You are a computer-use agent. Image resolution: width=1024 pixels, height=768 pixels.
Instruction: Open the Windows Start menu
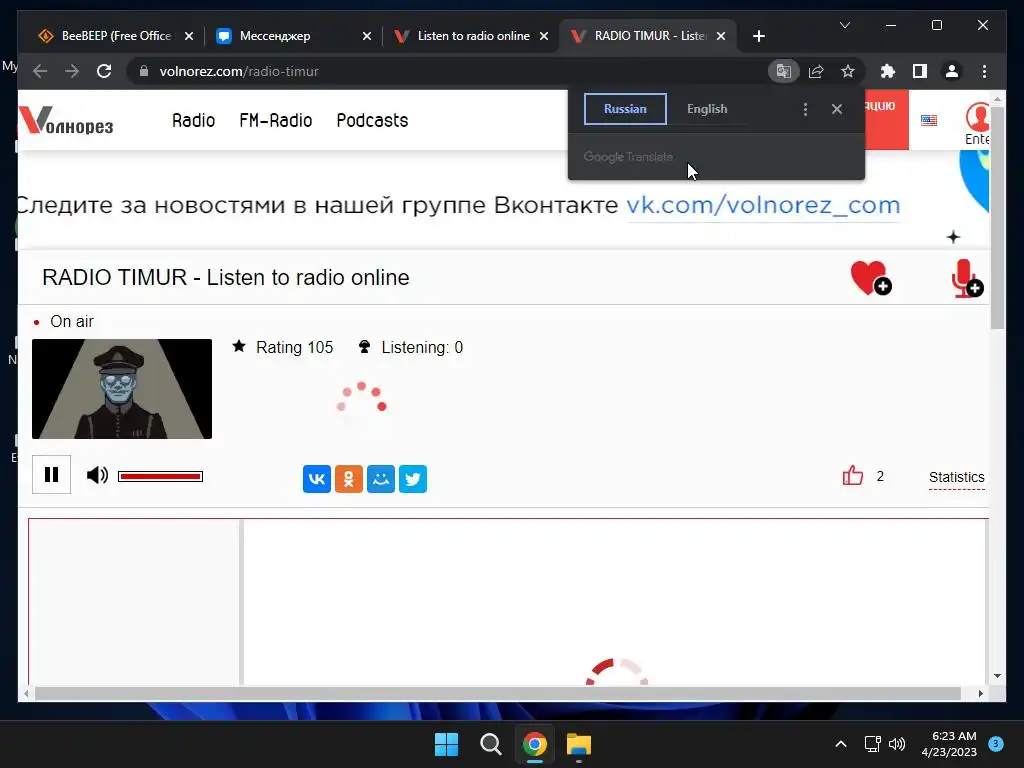coord(447,744)
